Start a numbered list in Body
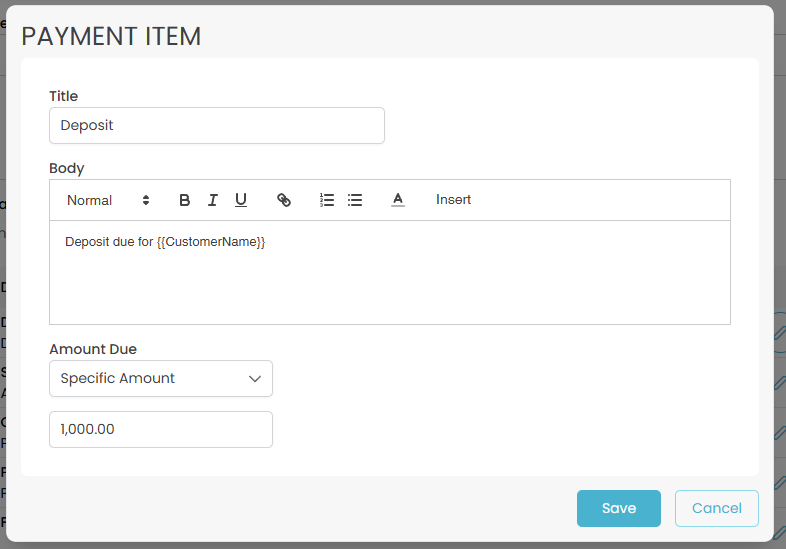The height and width of the screenshot is (549, 786). point(326,200)
